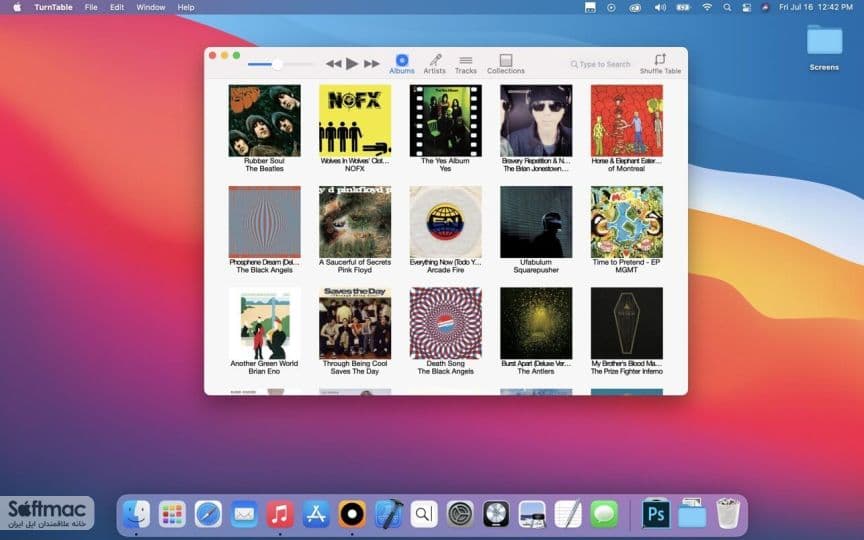Open Mail from the Dock

point(244,514)
